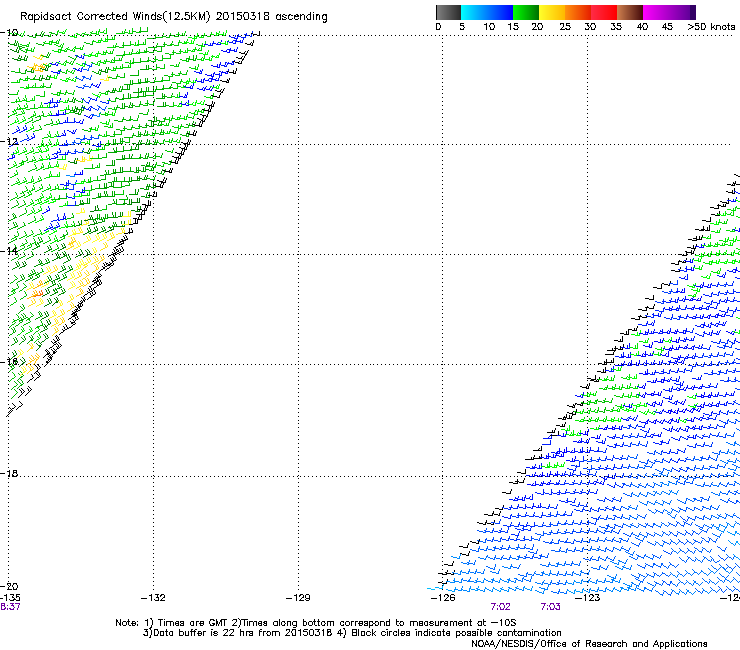Viewport: 740px width, 650px height.
Task: Click the '-18' latitude axis label
Action: click(x=9, y=473)
